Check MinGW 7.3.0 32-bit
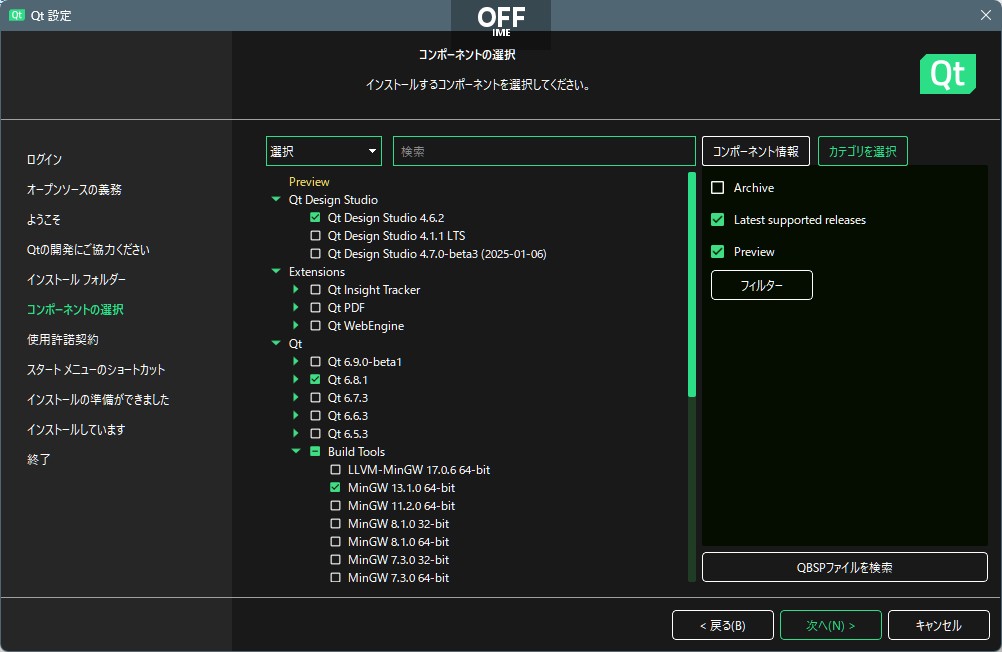 [x=335, y=559]
